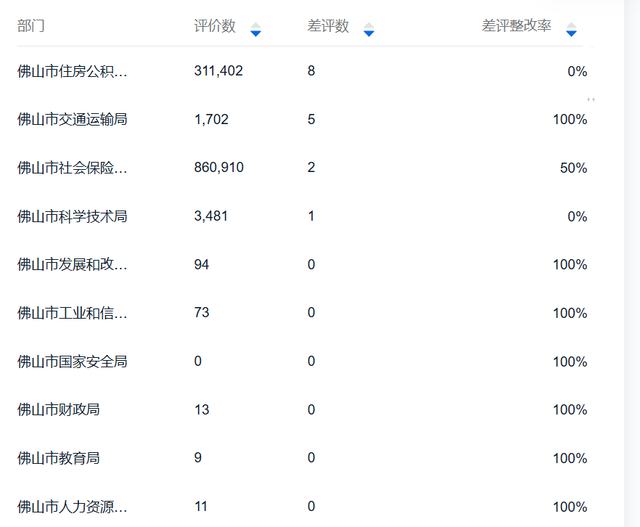
Task: Select the 佛山市交通运输局 row
Action: (x=302, y=119)
